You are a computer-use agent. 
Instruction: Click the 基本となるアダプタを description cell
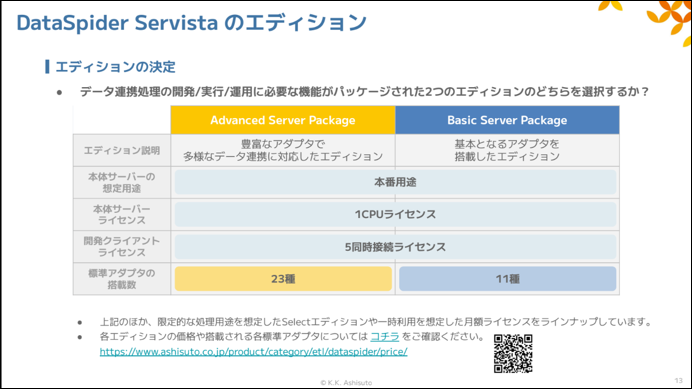click(x=507, y=150)
